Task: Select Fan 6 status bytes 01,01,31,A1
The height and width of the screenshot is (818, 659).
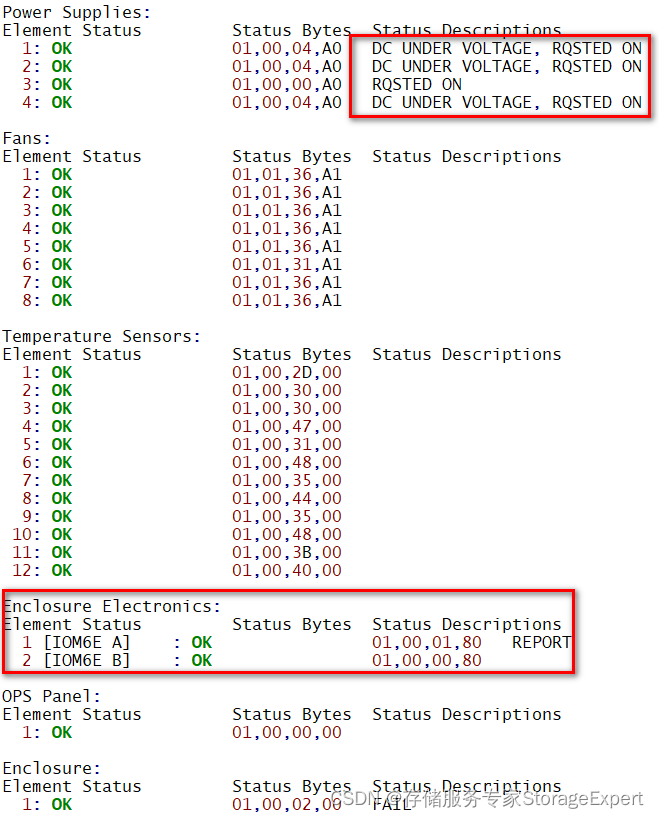Action: pos(287,264)
